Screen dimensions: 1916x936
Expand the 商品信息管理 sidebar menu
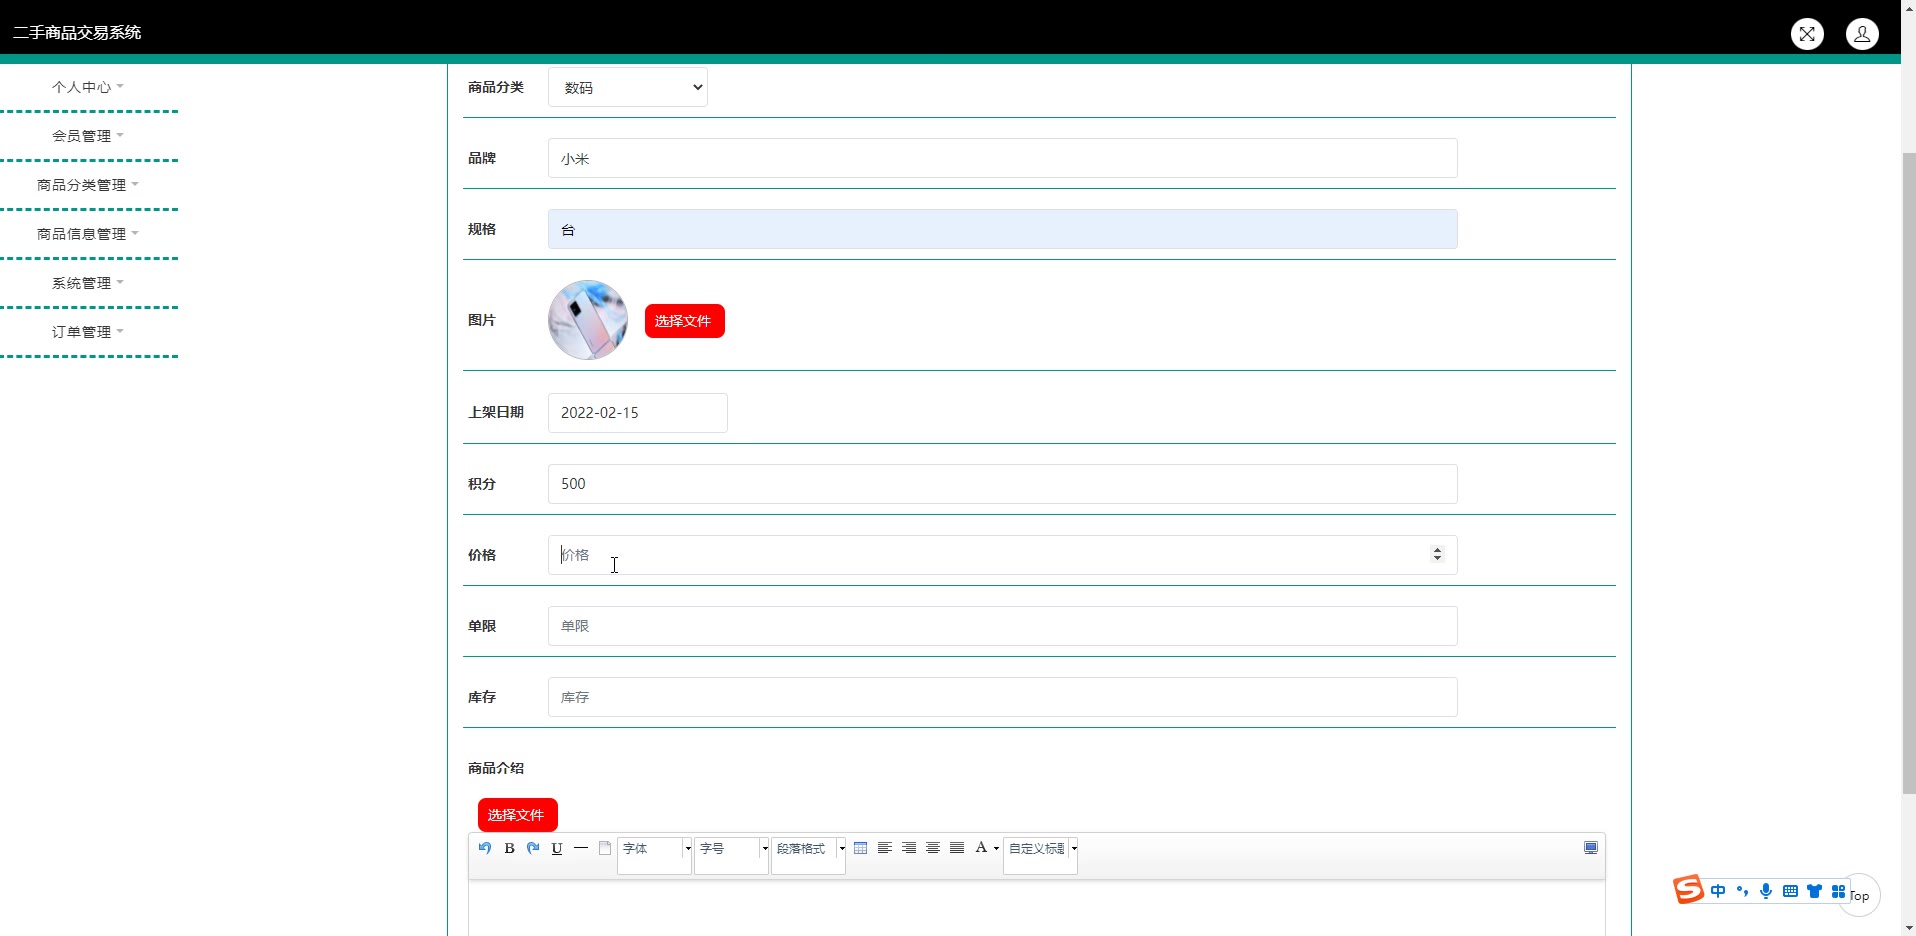[x=88, y=234]
